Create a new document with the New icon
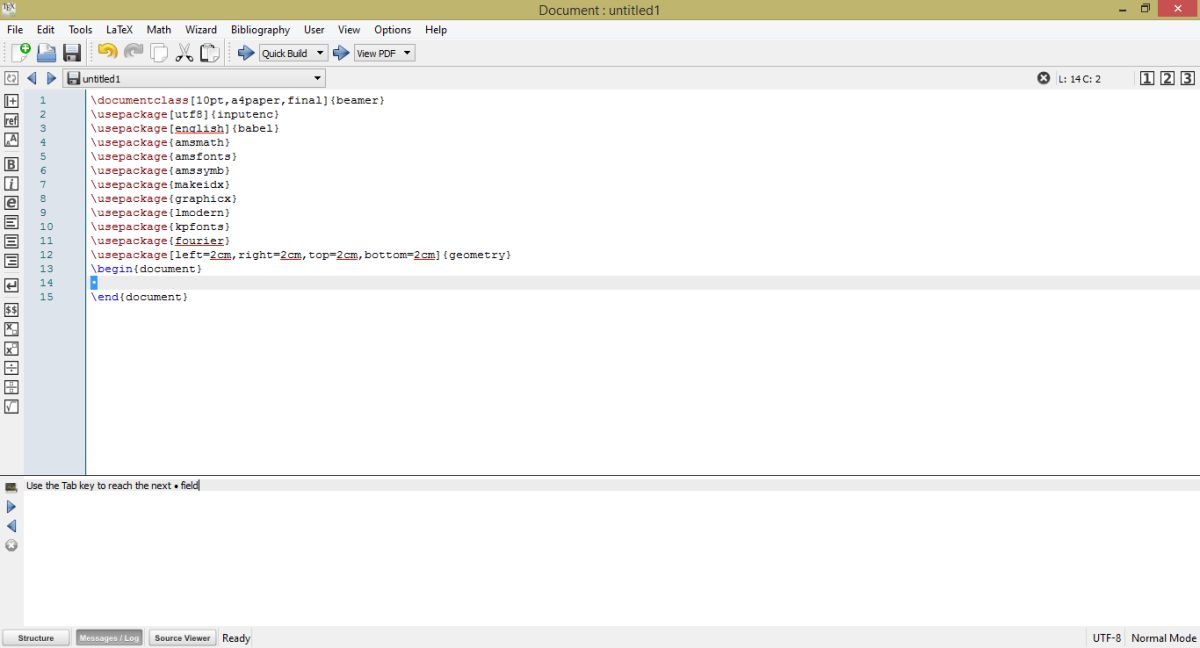This screenshot has height=648, width=1200. point(20,53)
